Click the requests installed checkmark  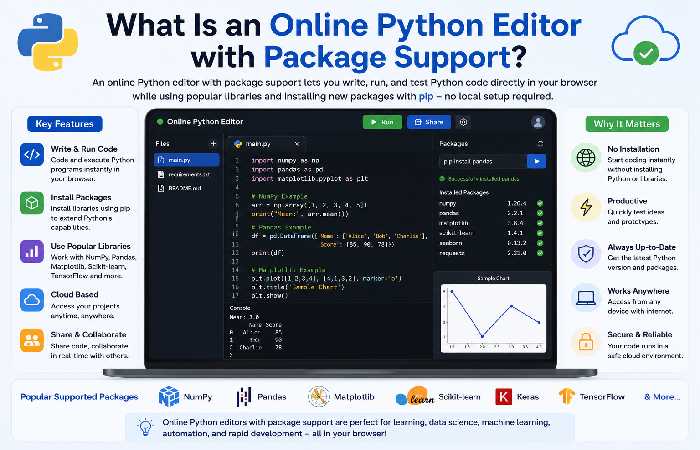(x=540, y=253)
